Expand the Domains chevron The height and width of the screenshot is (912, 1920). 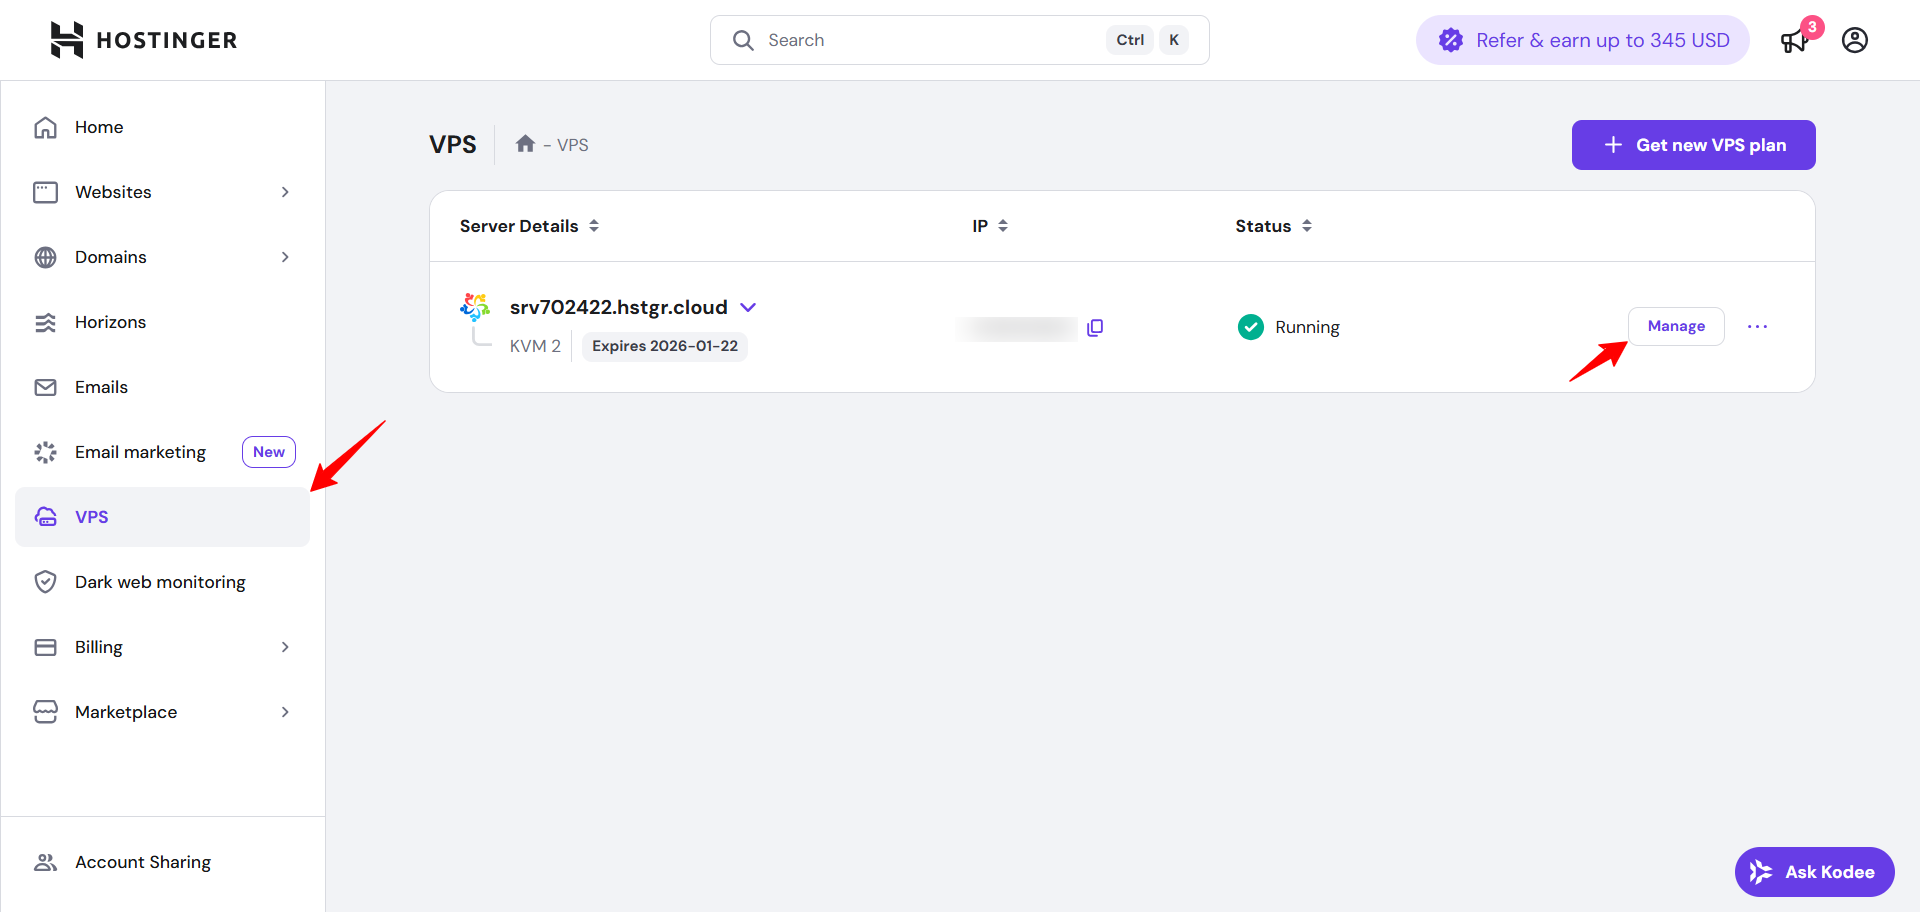[x=285, y=257]
